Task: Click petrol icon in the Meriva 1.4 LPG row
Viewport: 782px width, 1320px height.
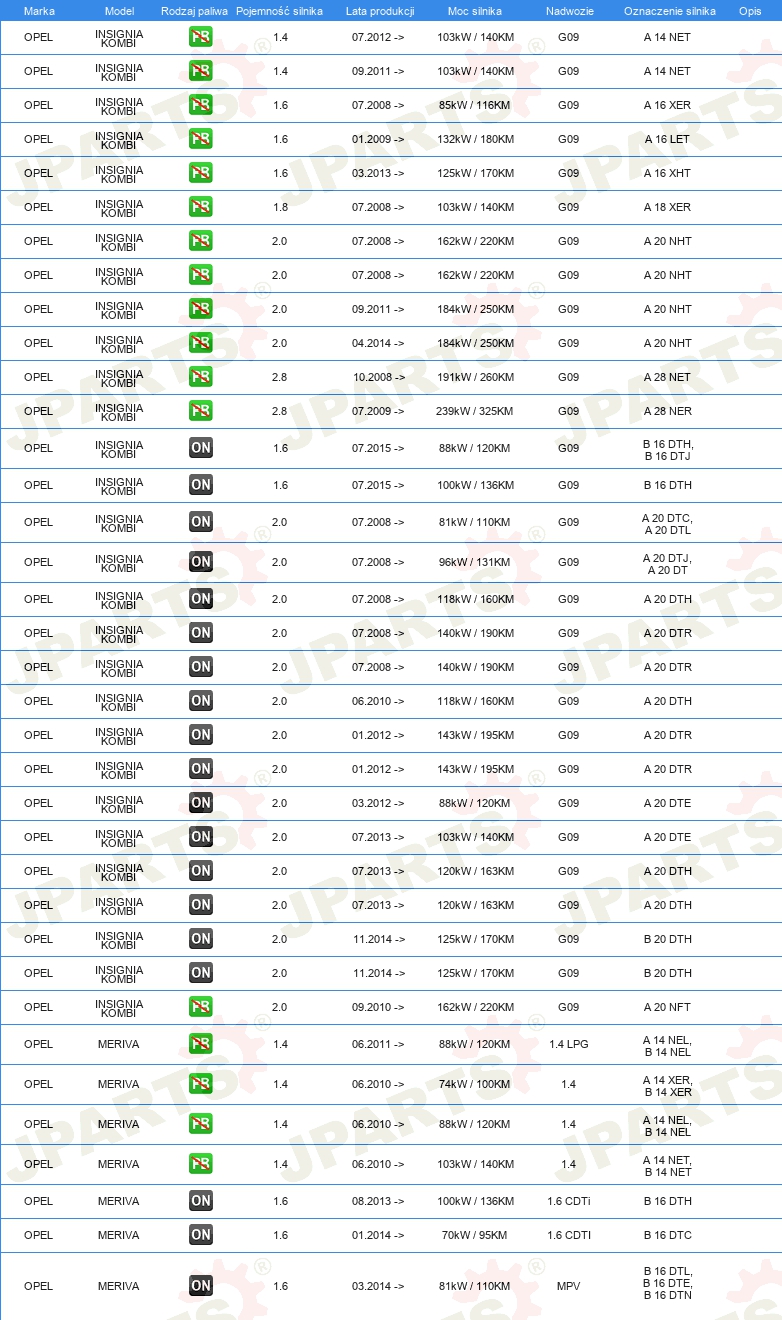Action: point(201,1044)
